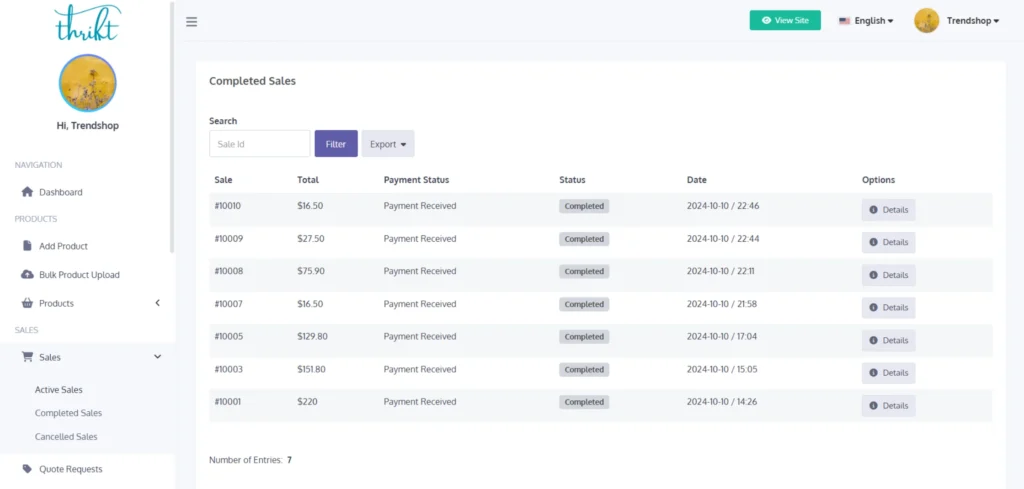1024x489 pixels.
Task: Collapse the Sales submenu chevron
Action: point(157,357)
